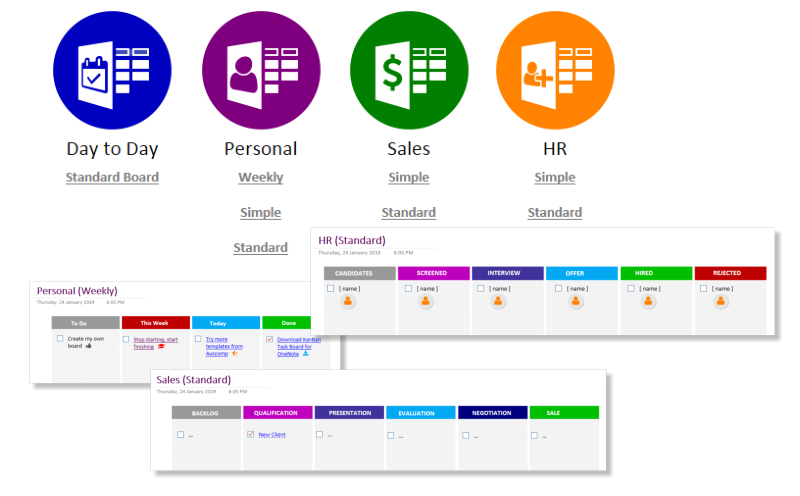Open the Simple link under Sales
800x496 pixels.
point(409,177)
